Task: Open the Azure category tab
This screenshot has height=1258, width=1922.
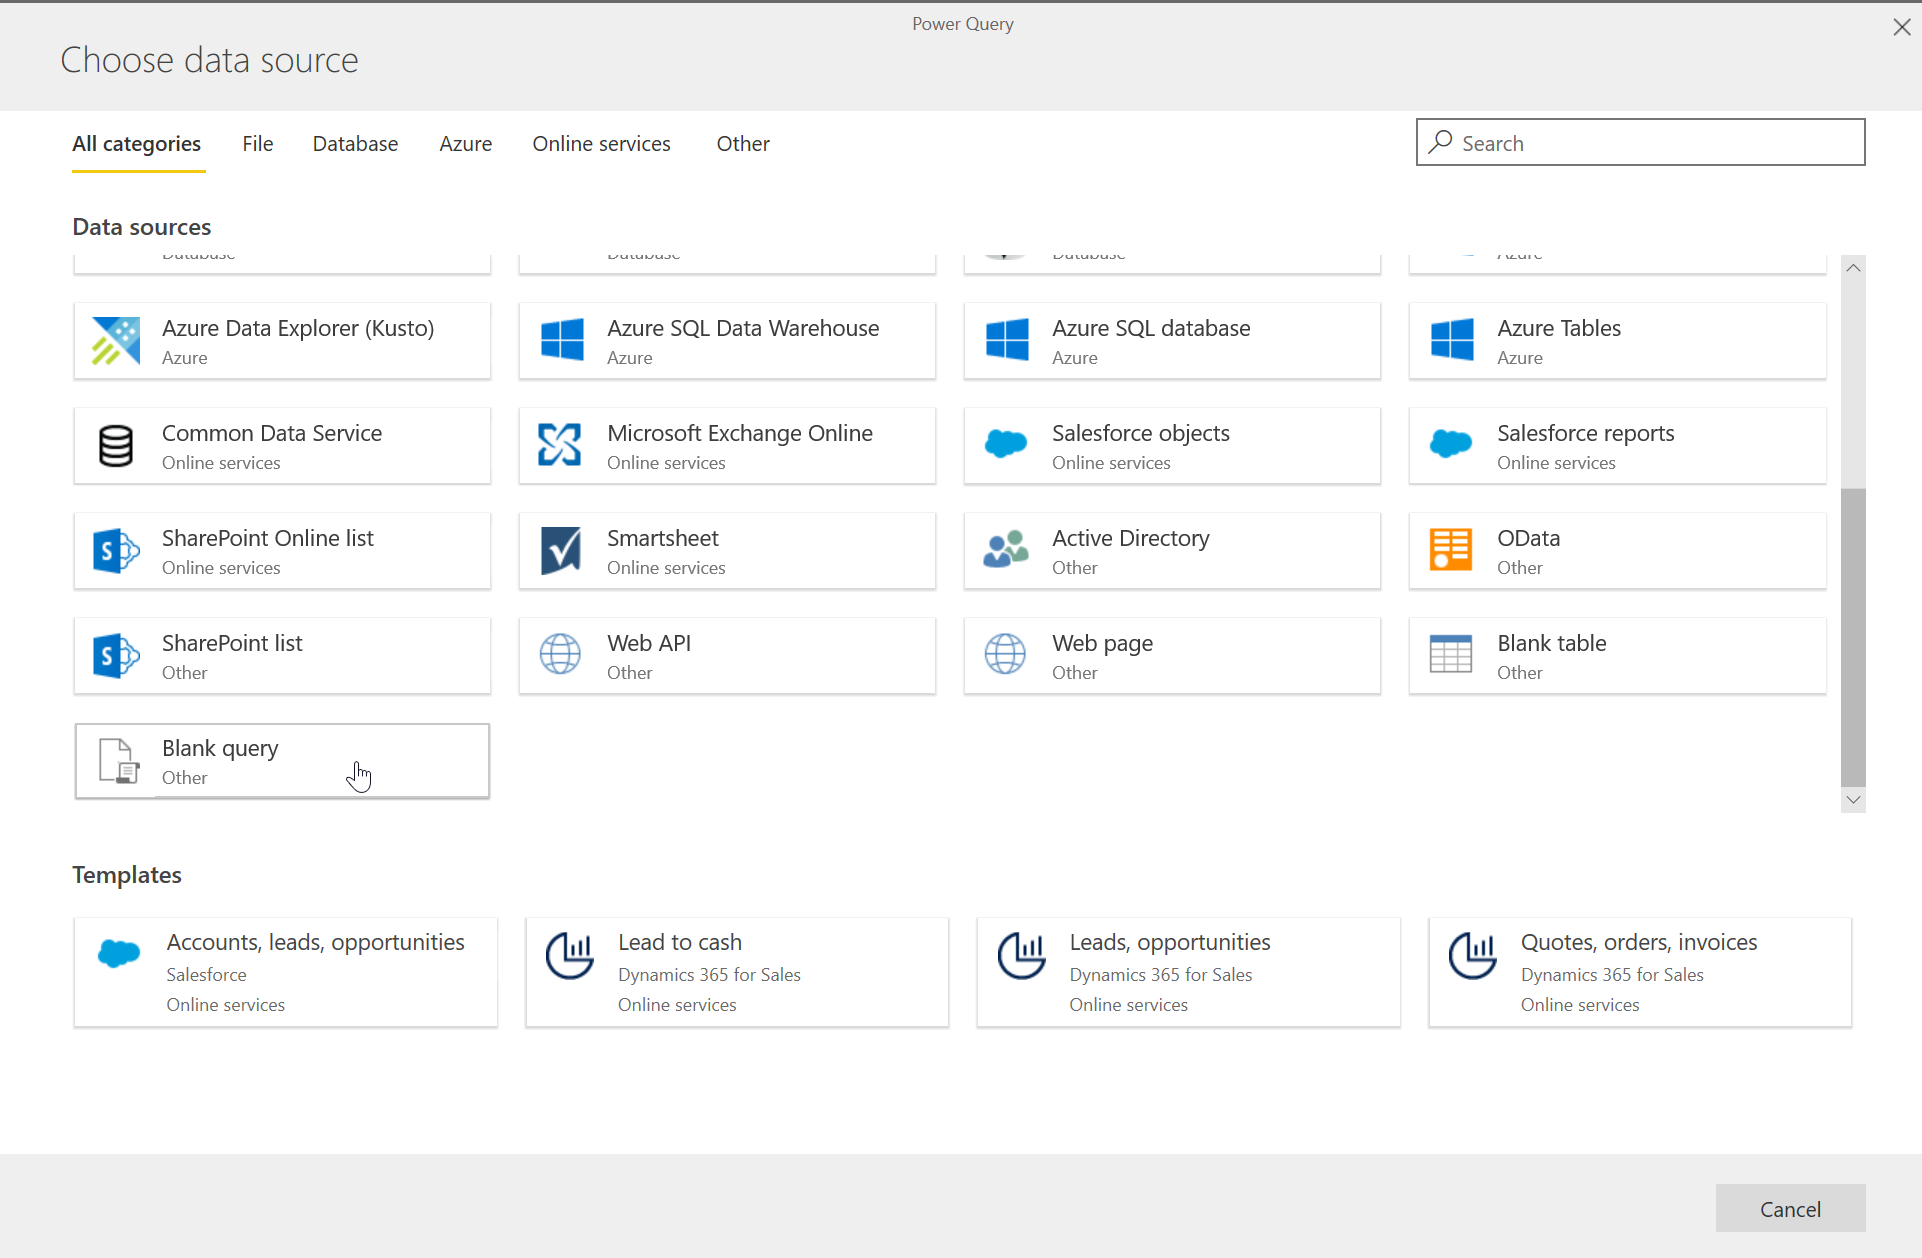Action: tap(465, 144)
